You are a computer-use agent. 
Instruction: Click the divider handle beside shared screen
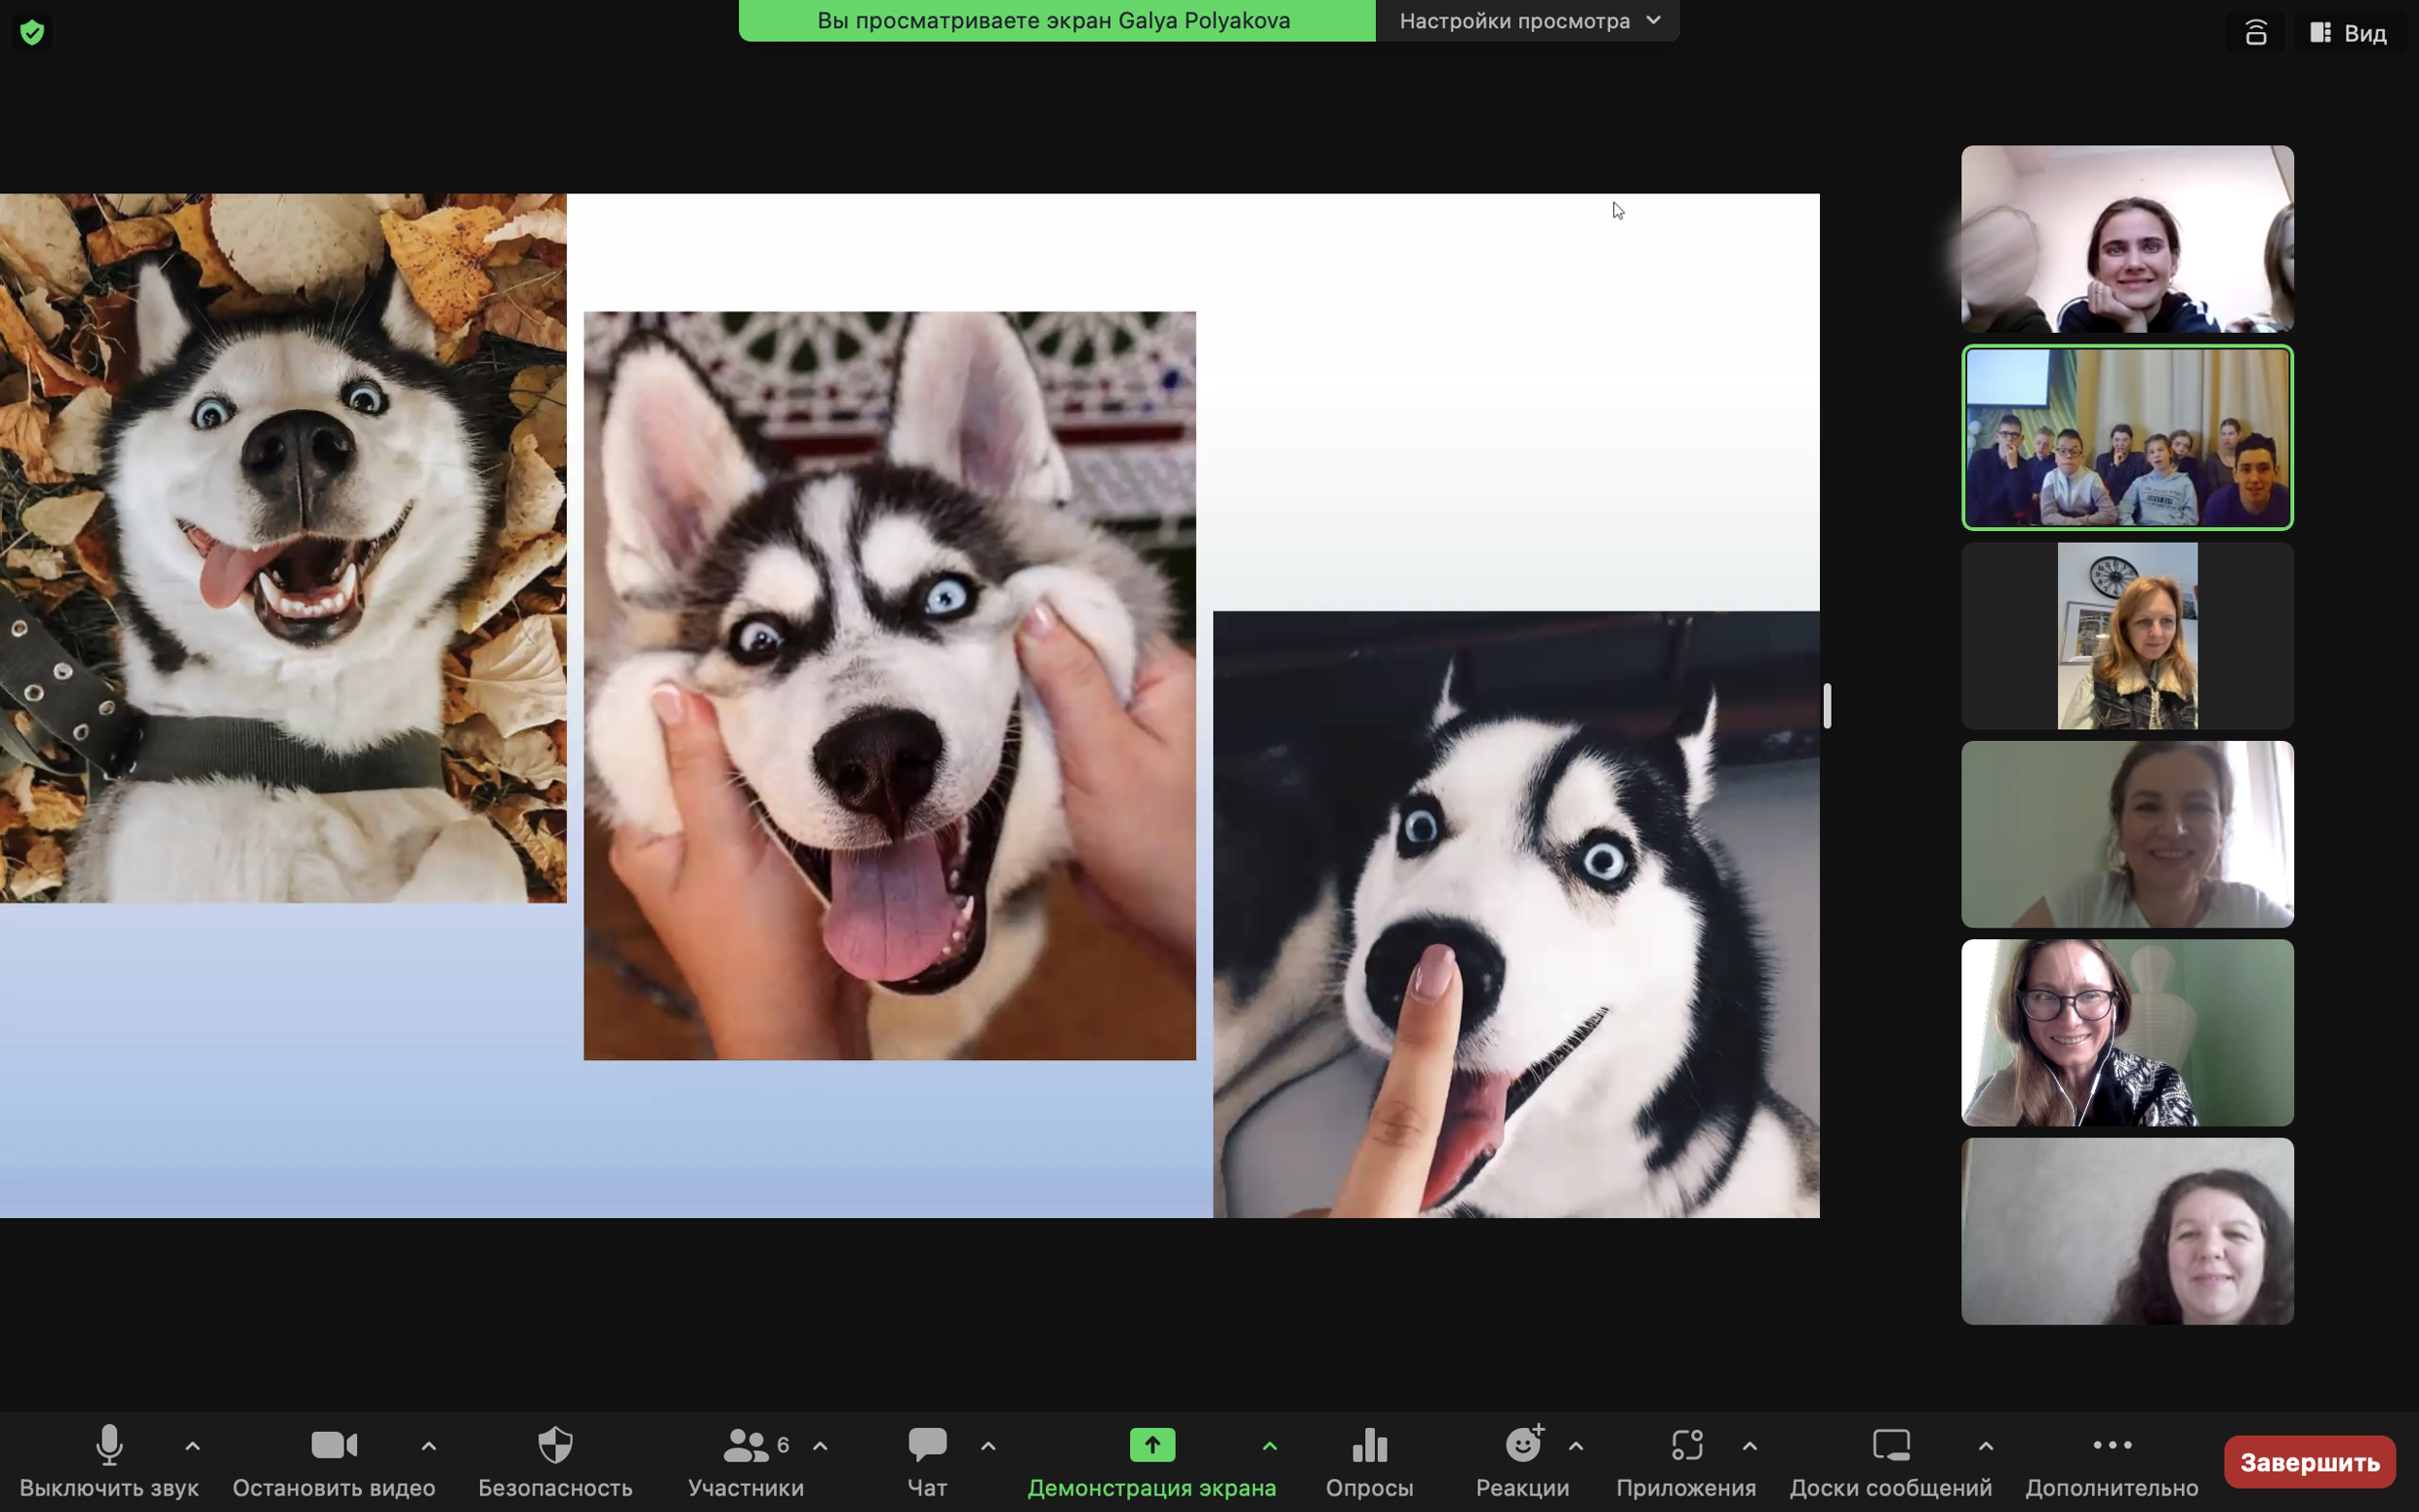1827,706
